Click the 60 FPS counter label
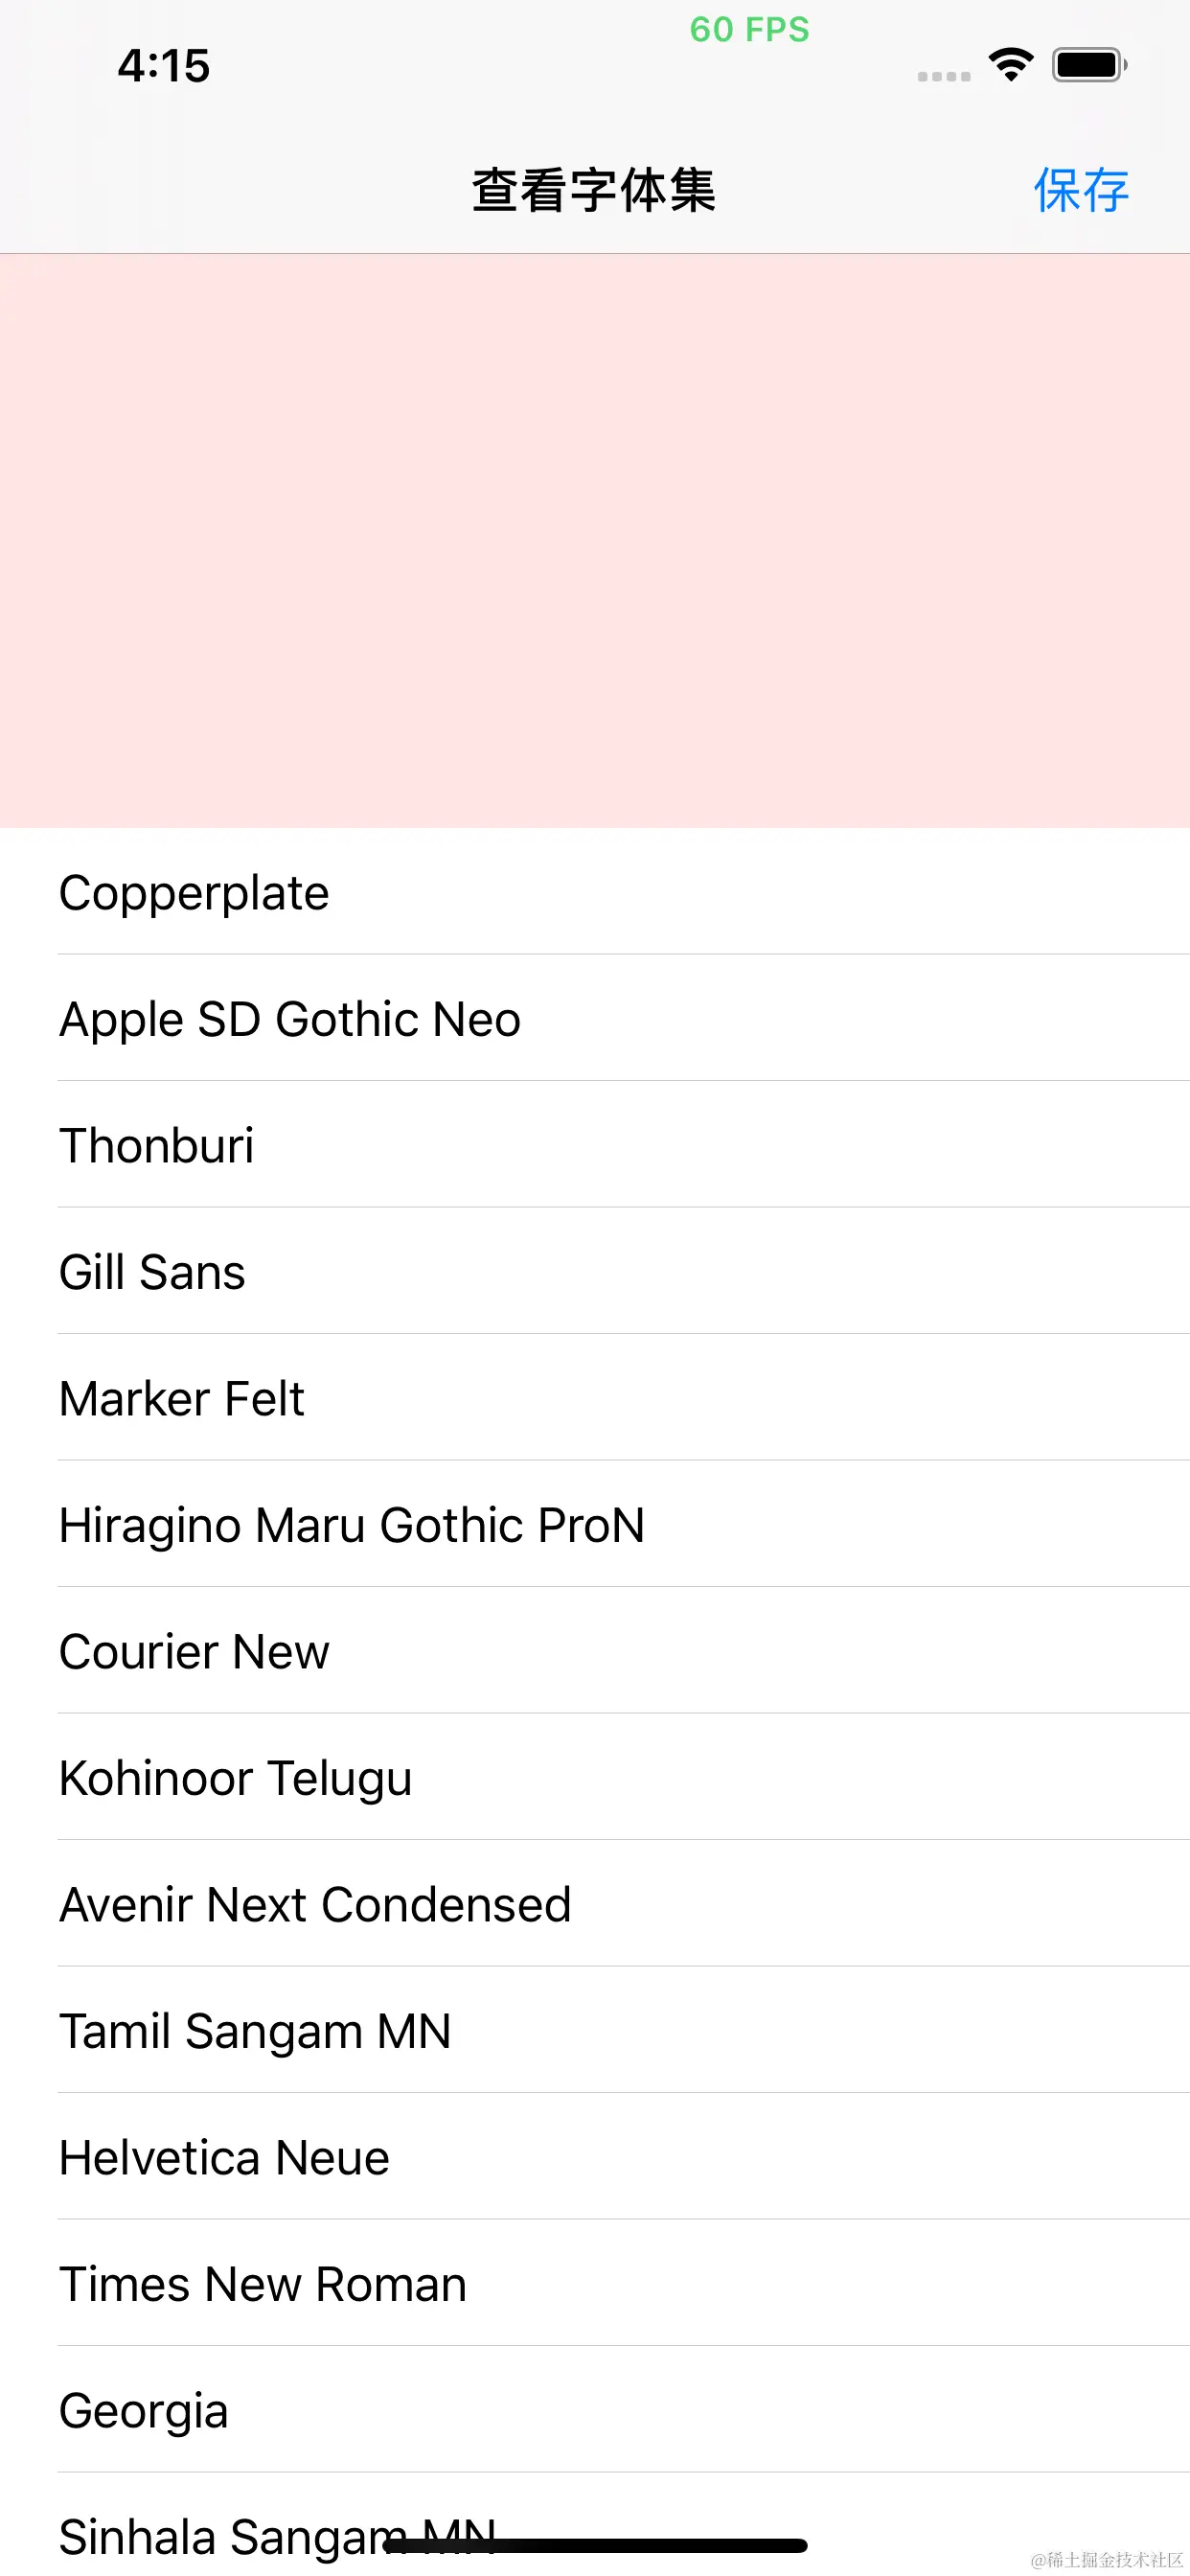1190x2576 pixels. click(x=749, y=30)
